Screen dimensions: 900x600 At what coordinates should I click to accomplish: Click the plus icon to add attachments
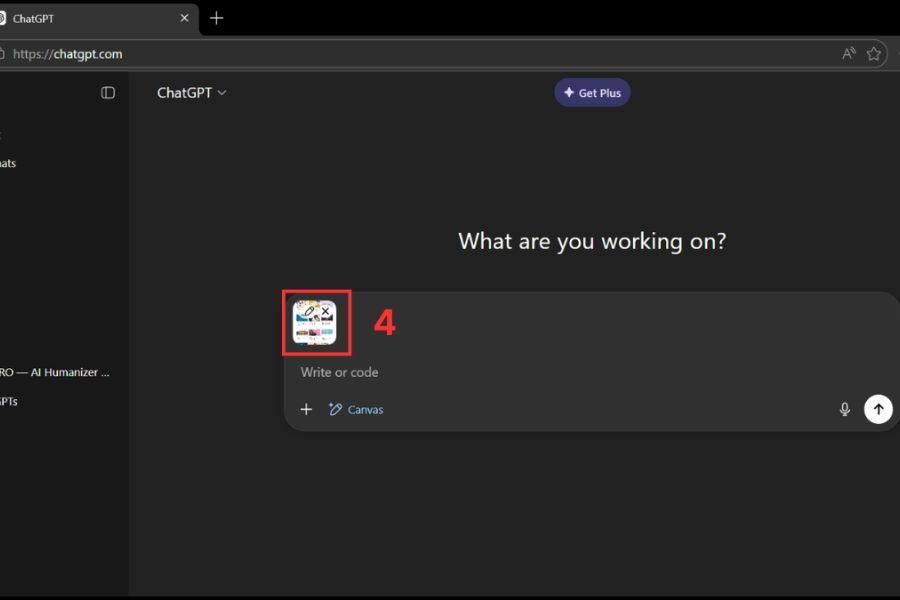click(x=307, y=409)
